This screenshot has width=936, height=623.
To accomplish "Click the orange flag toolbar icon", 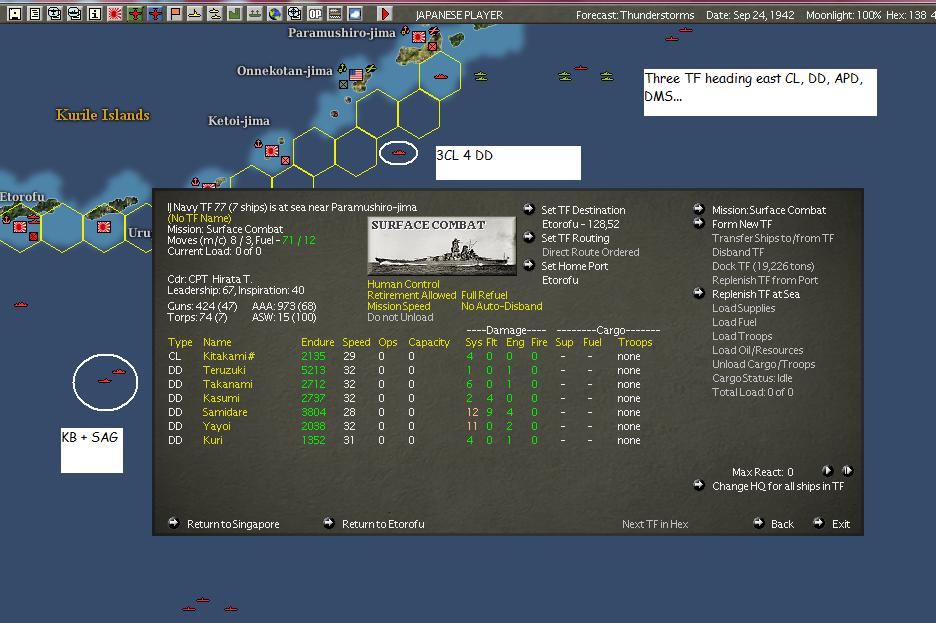I will point(175,13).
